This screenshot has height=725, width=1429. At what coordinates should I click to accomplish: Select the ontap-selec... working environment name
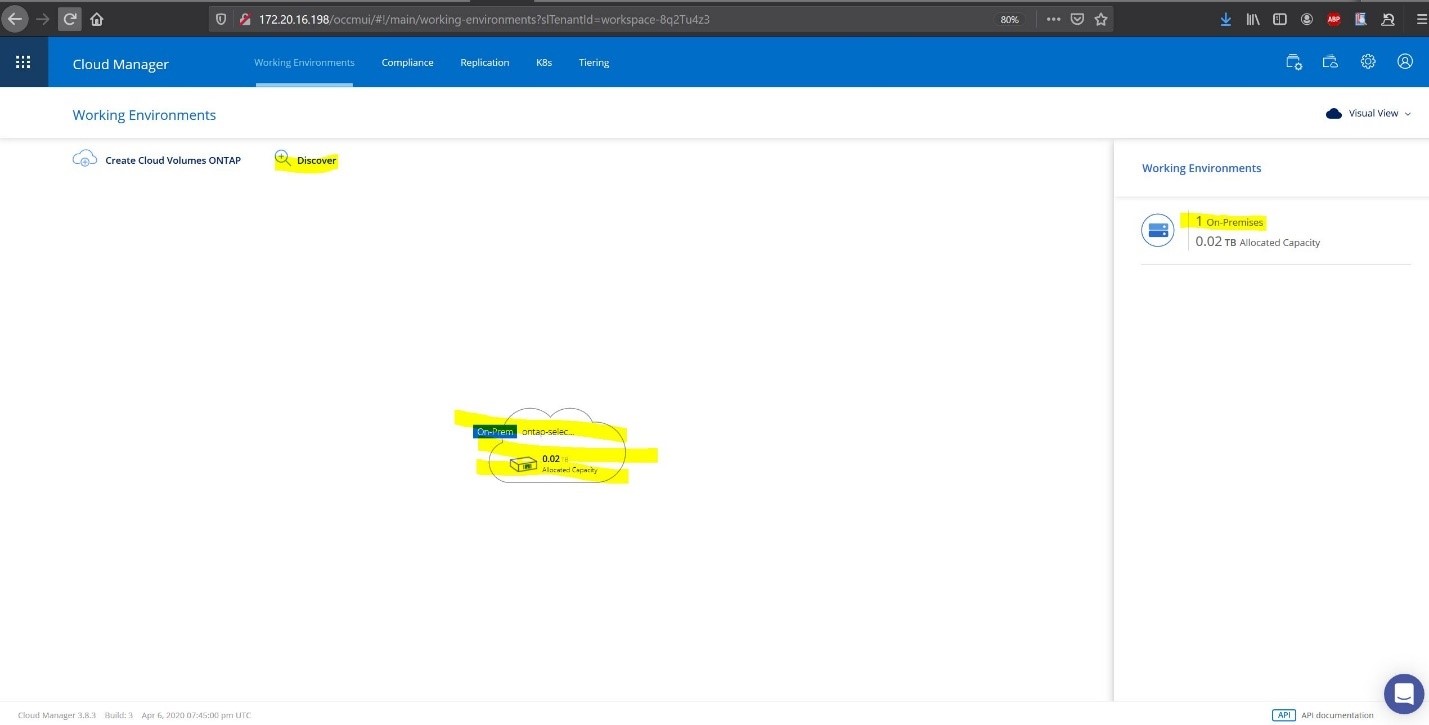point(548,432)
